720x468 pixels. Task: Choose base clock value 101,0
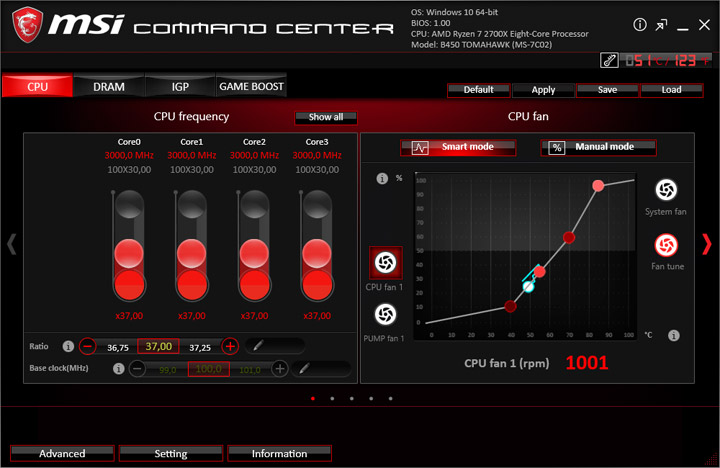pyautogui.click(x=250, y=370)
